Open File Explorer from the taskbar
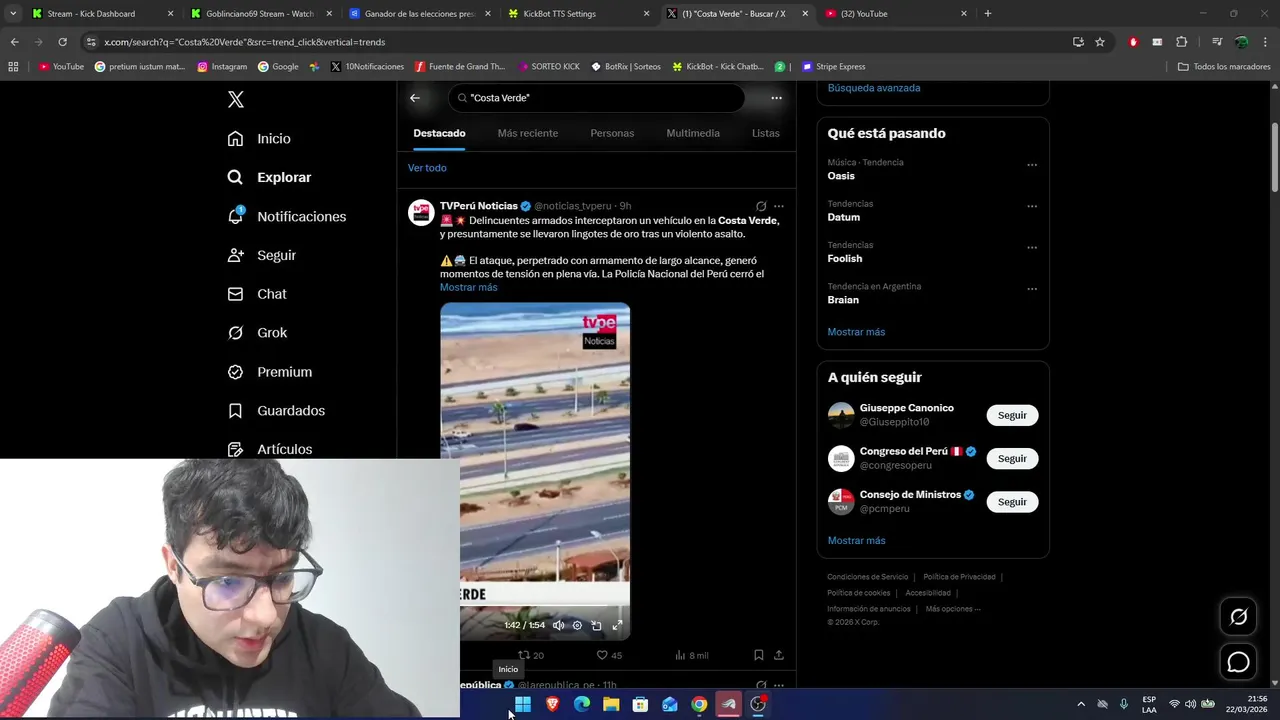 (611, 704)
